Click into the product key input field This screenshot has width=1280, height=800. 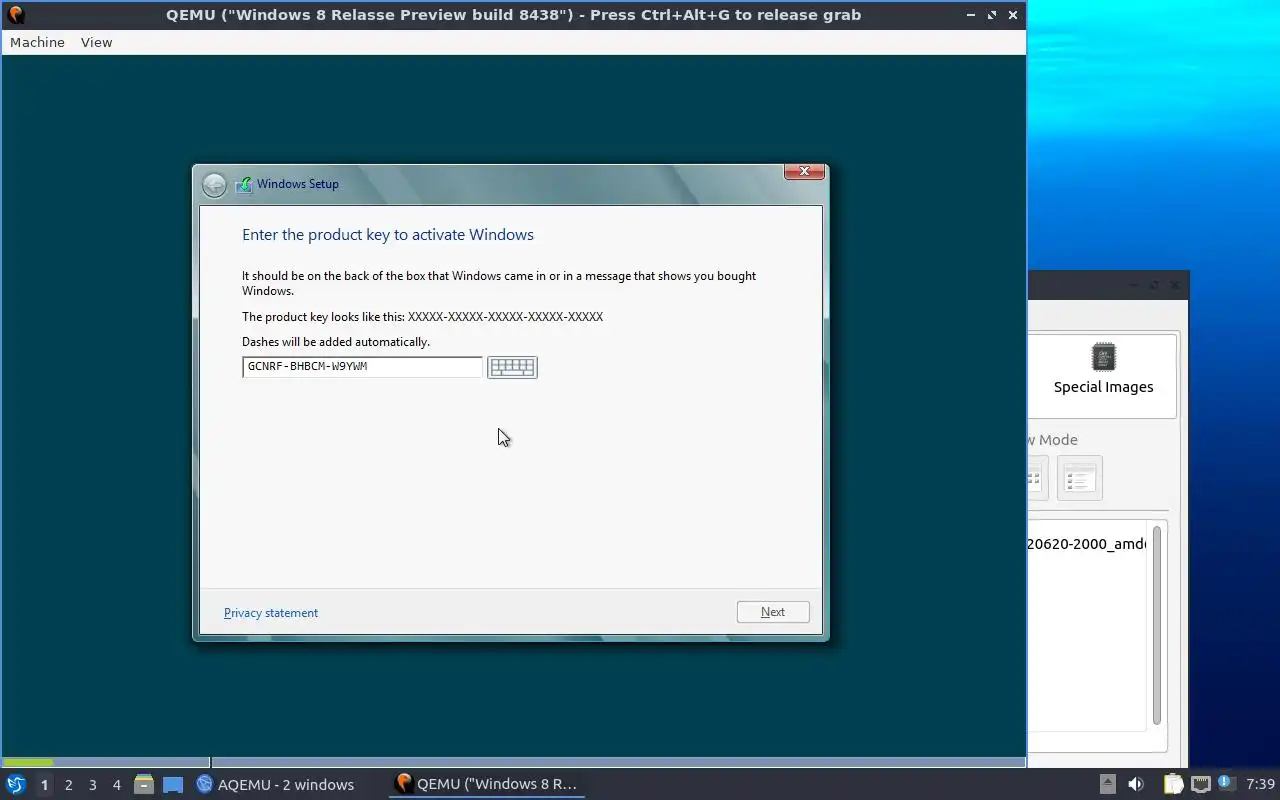click(x=362, y=367)
